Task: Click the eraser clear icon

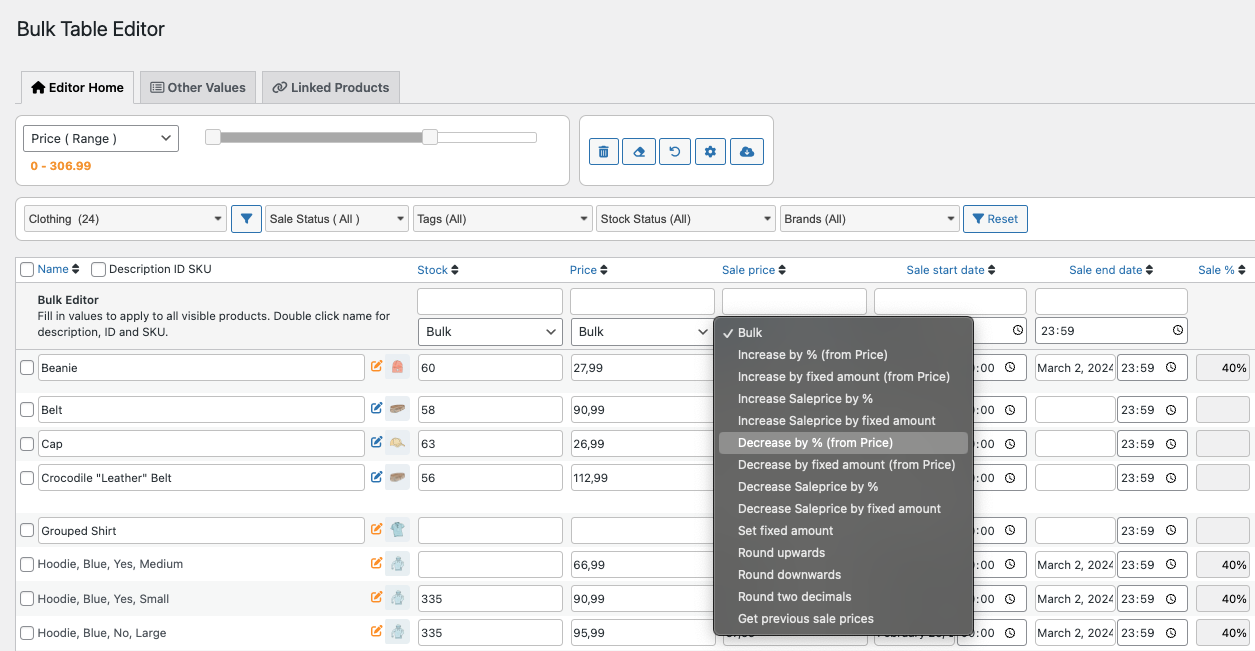Action: click(639, 151)
